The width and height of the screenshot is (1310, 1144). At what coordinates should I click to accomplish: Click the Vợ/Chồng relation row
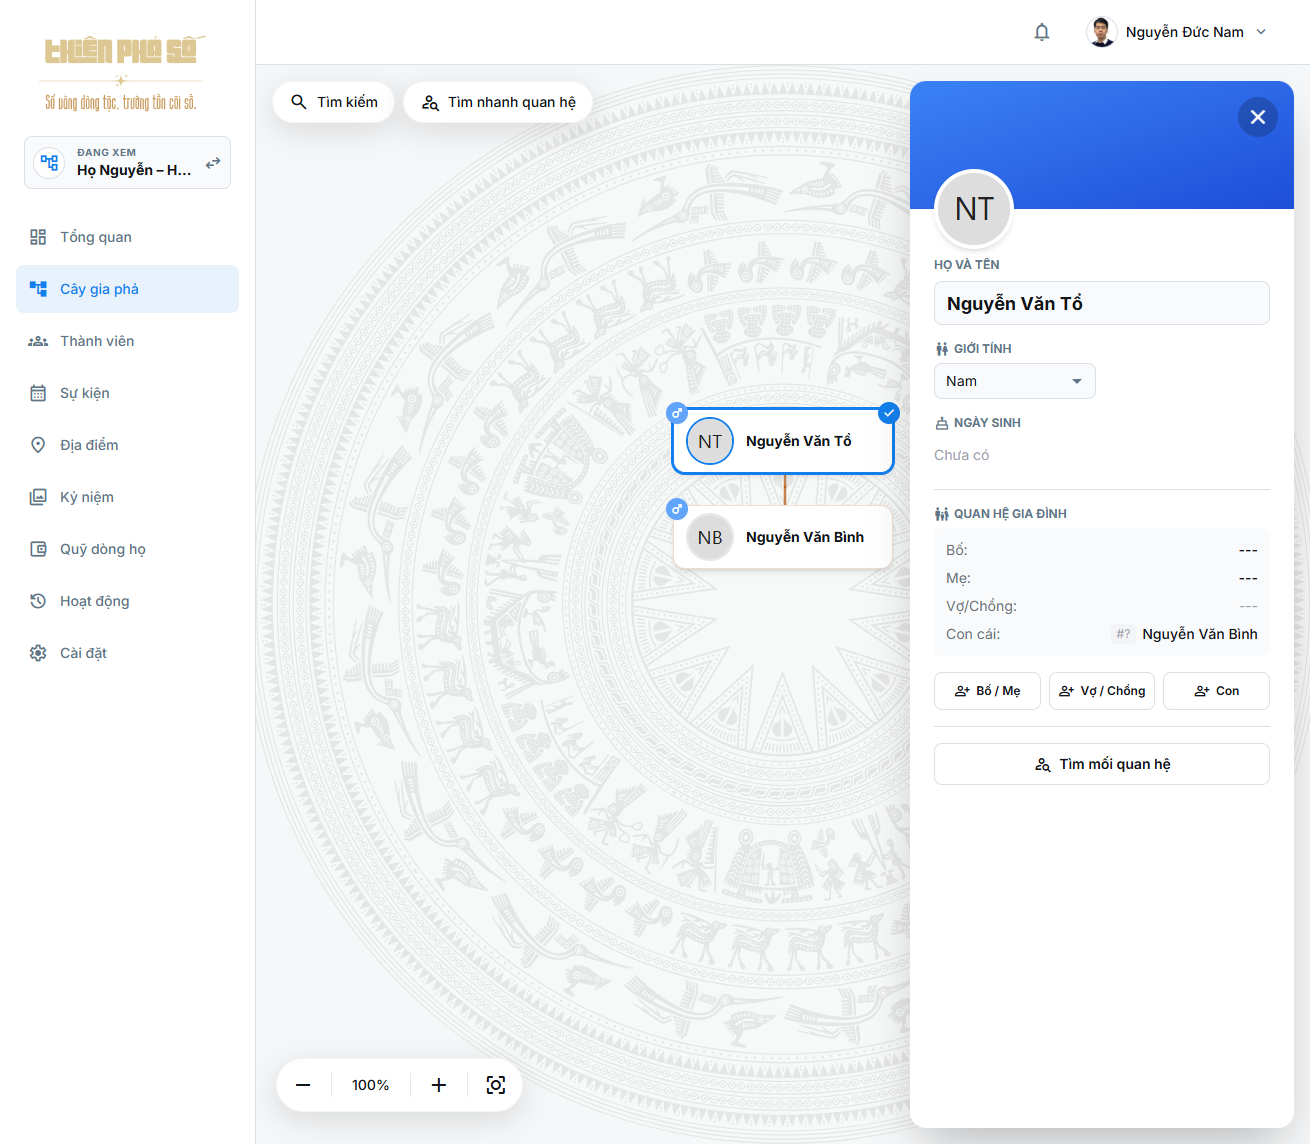click(1102, 606)
